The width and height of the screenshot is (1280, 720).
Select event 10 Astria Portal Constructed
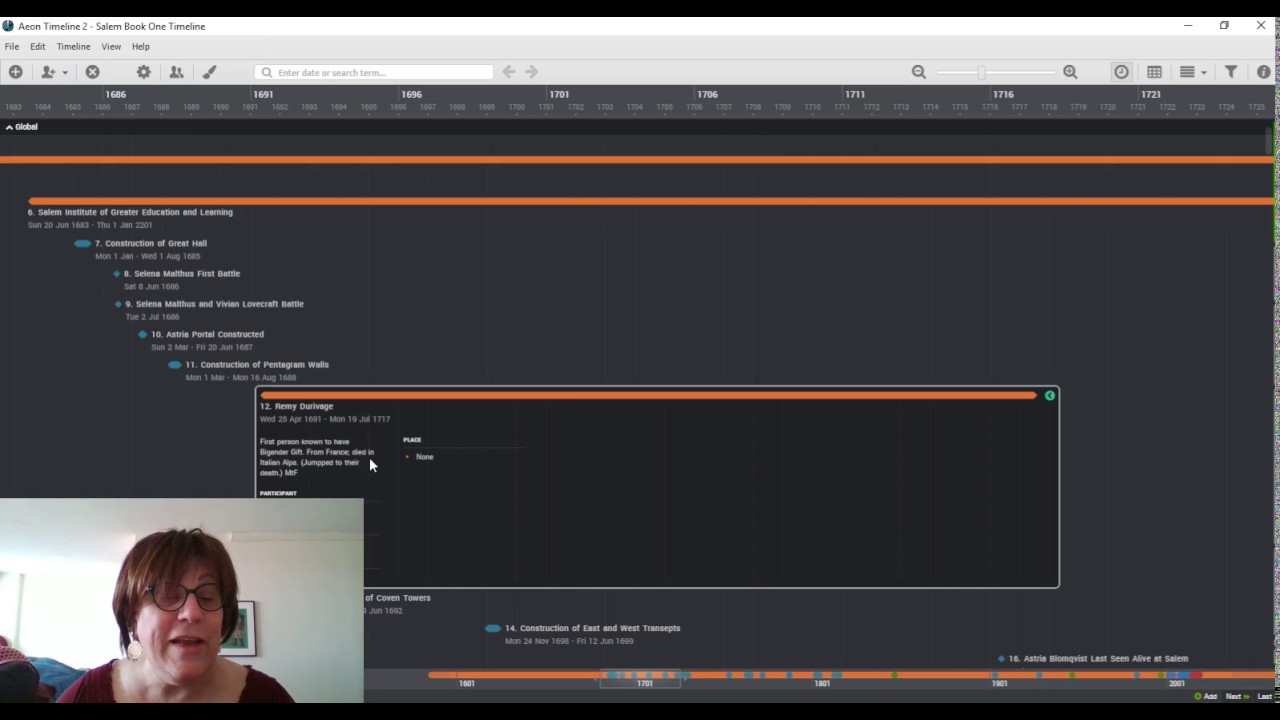pyautogui.click(x=207, y=334)
